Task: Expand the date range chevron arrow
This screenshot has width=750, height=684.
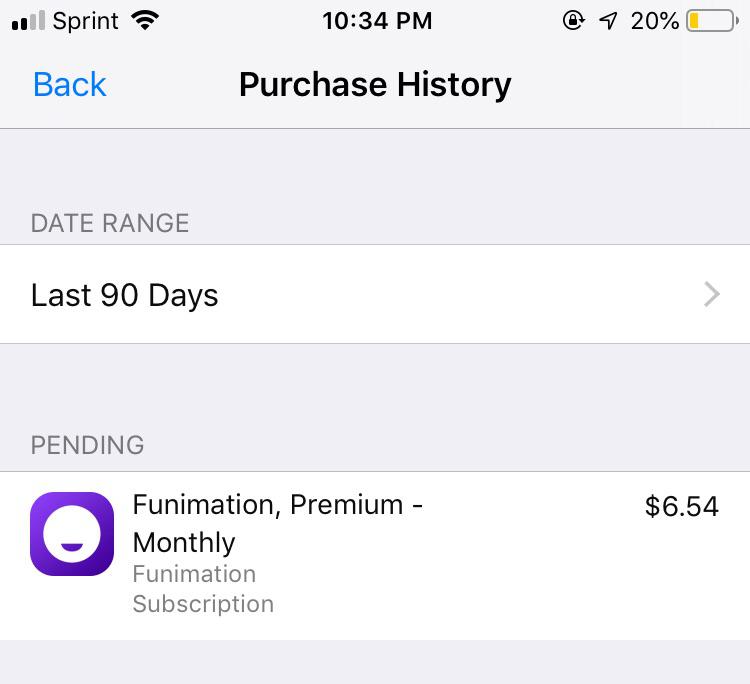Action: pos(711,294)
